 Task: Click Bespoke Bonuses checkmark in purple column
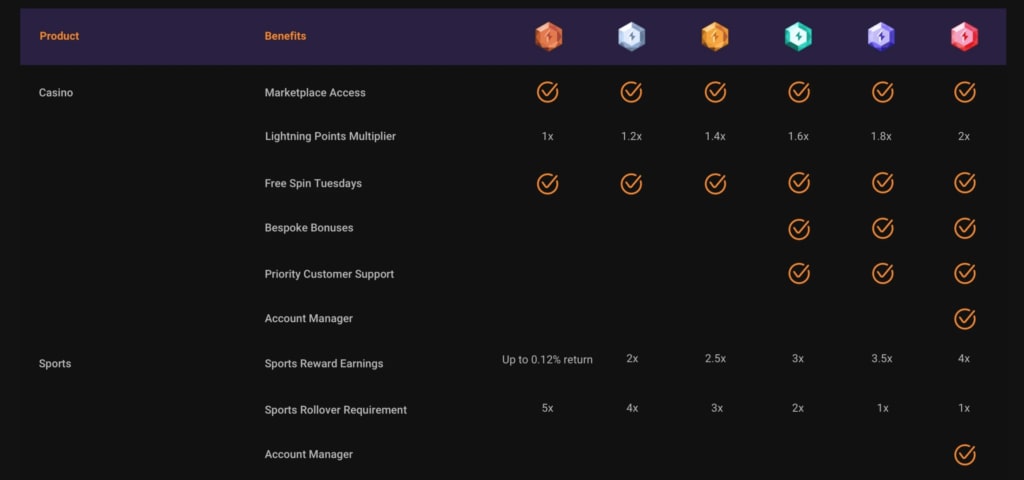tap(883, 229)
